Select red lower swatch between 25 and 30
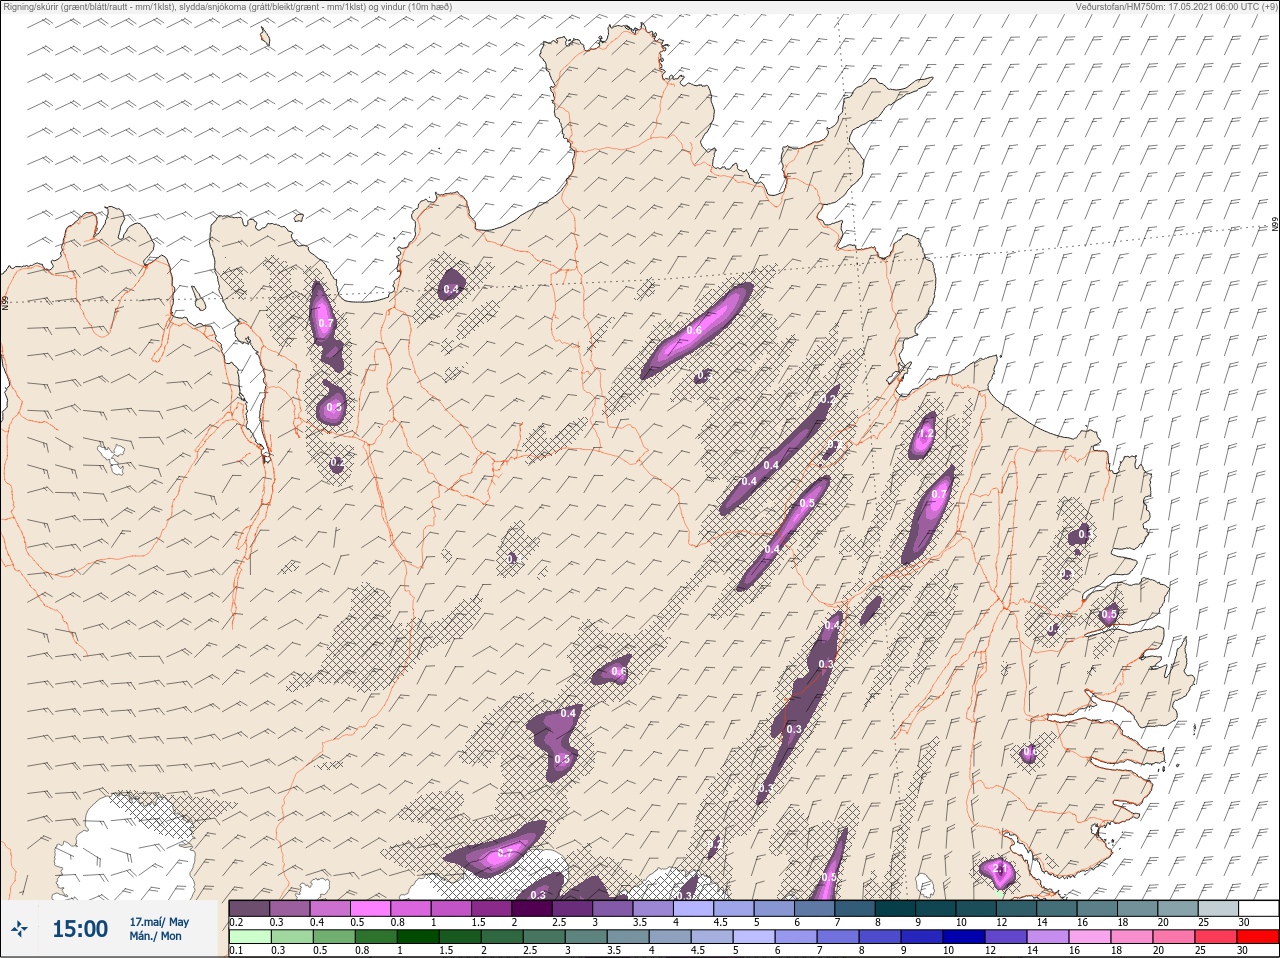 [x=1258, y=937]
